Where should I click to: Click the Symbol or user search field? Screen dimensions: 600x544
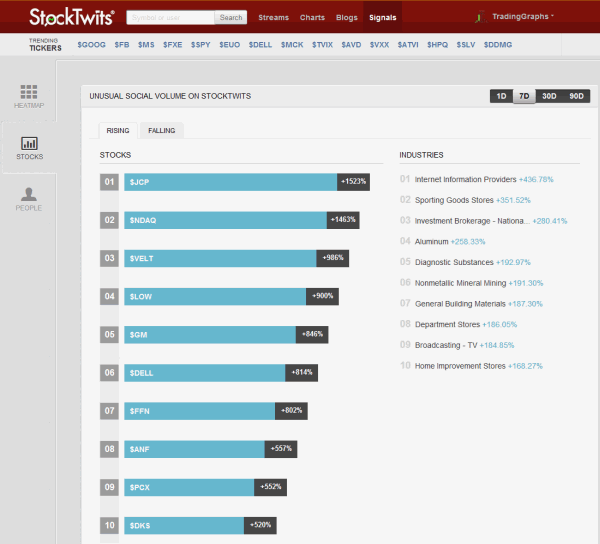[x=170, y=18]
